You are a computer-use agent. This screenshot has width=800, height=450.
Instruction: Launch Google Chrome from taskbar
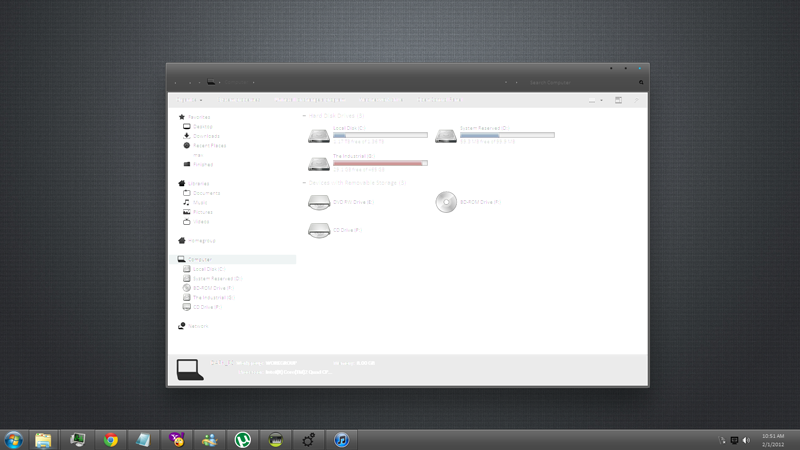coord(111,440)
